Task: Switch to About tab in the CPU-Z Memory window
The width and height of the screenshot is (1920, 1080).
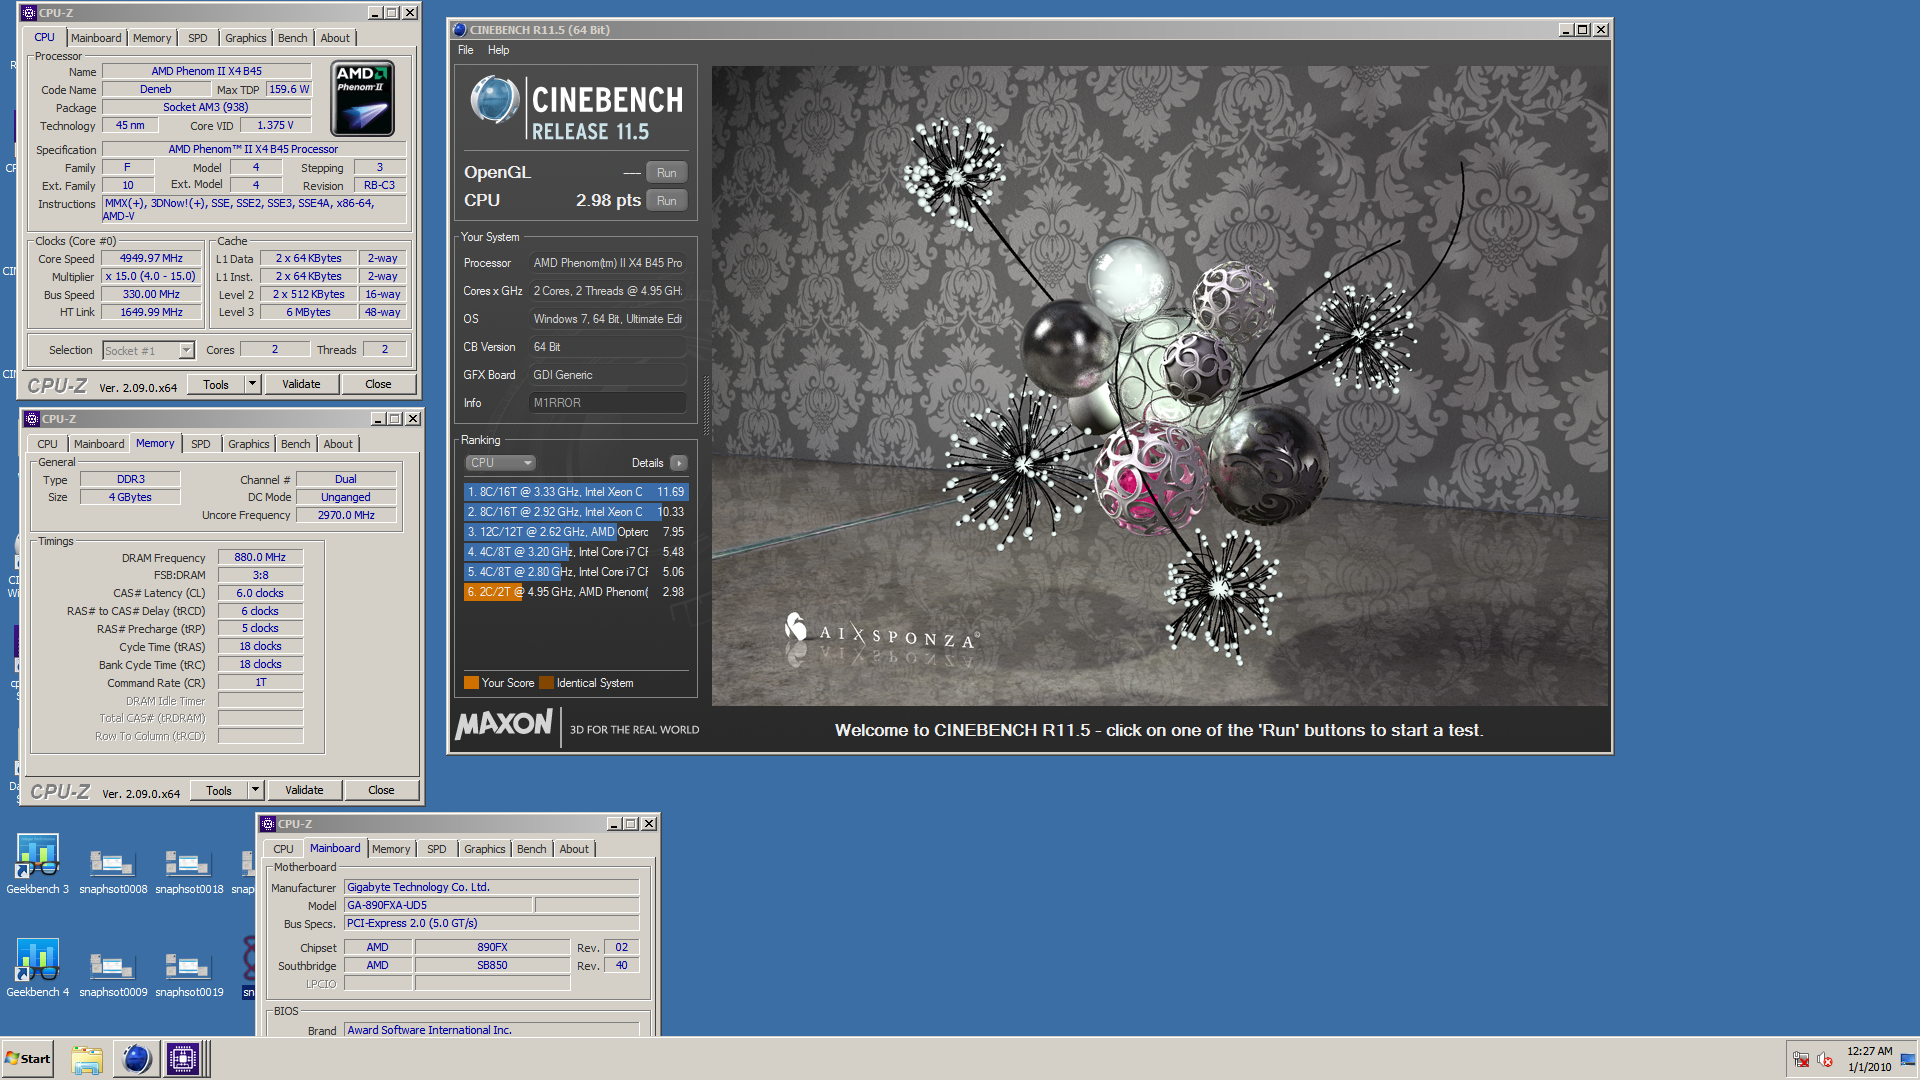Action: pos(338,444)
